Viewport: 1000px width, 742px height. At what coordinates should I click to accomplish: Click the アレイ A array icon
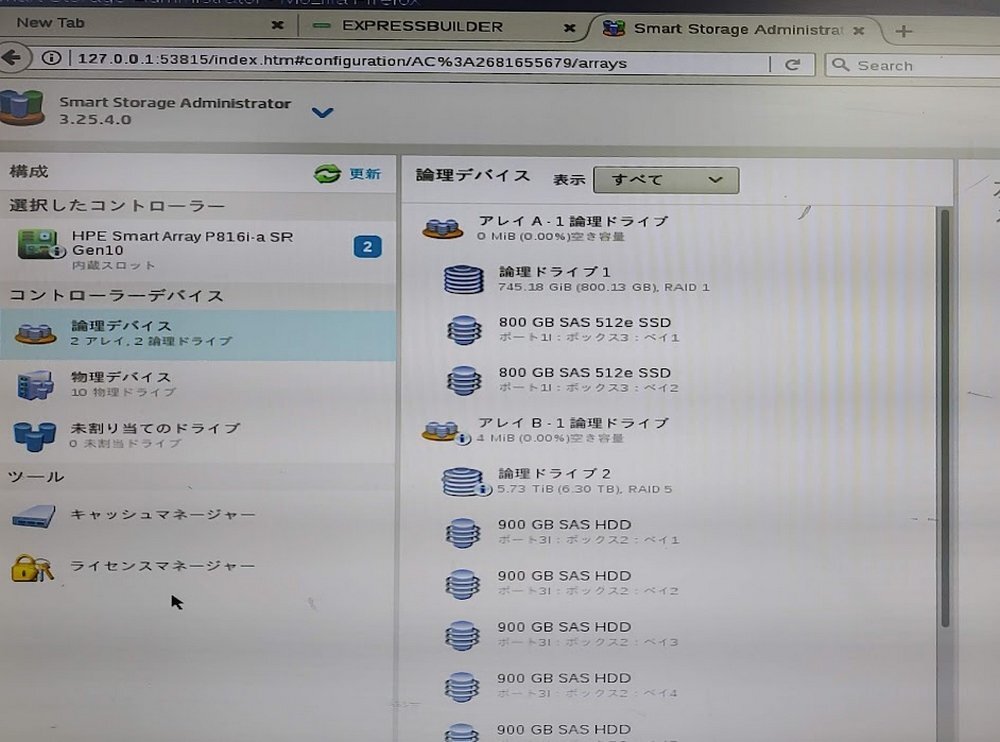442,228
